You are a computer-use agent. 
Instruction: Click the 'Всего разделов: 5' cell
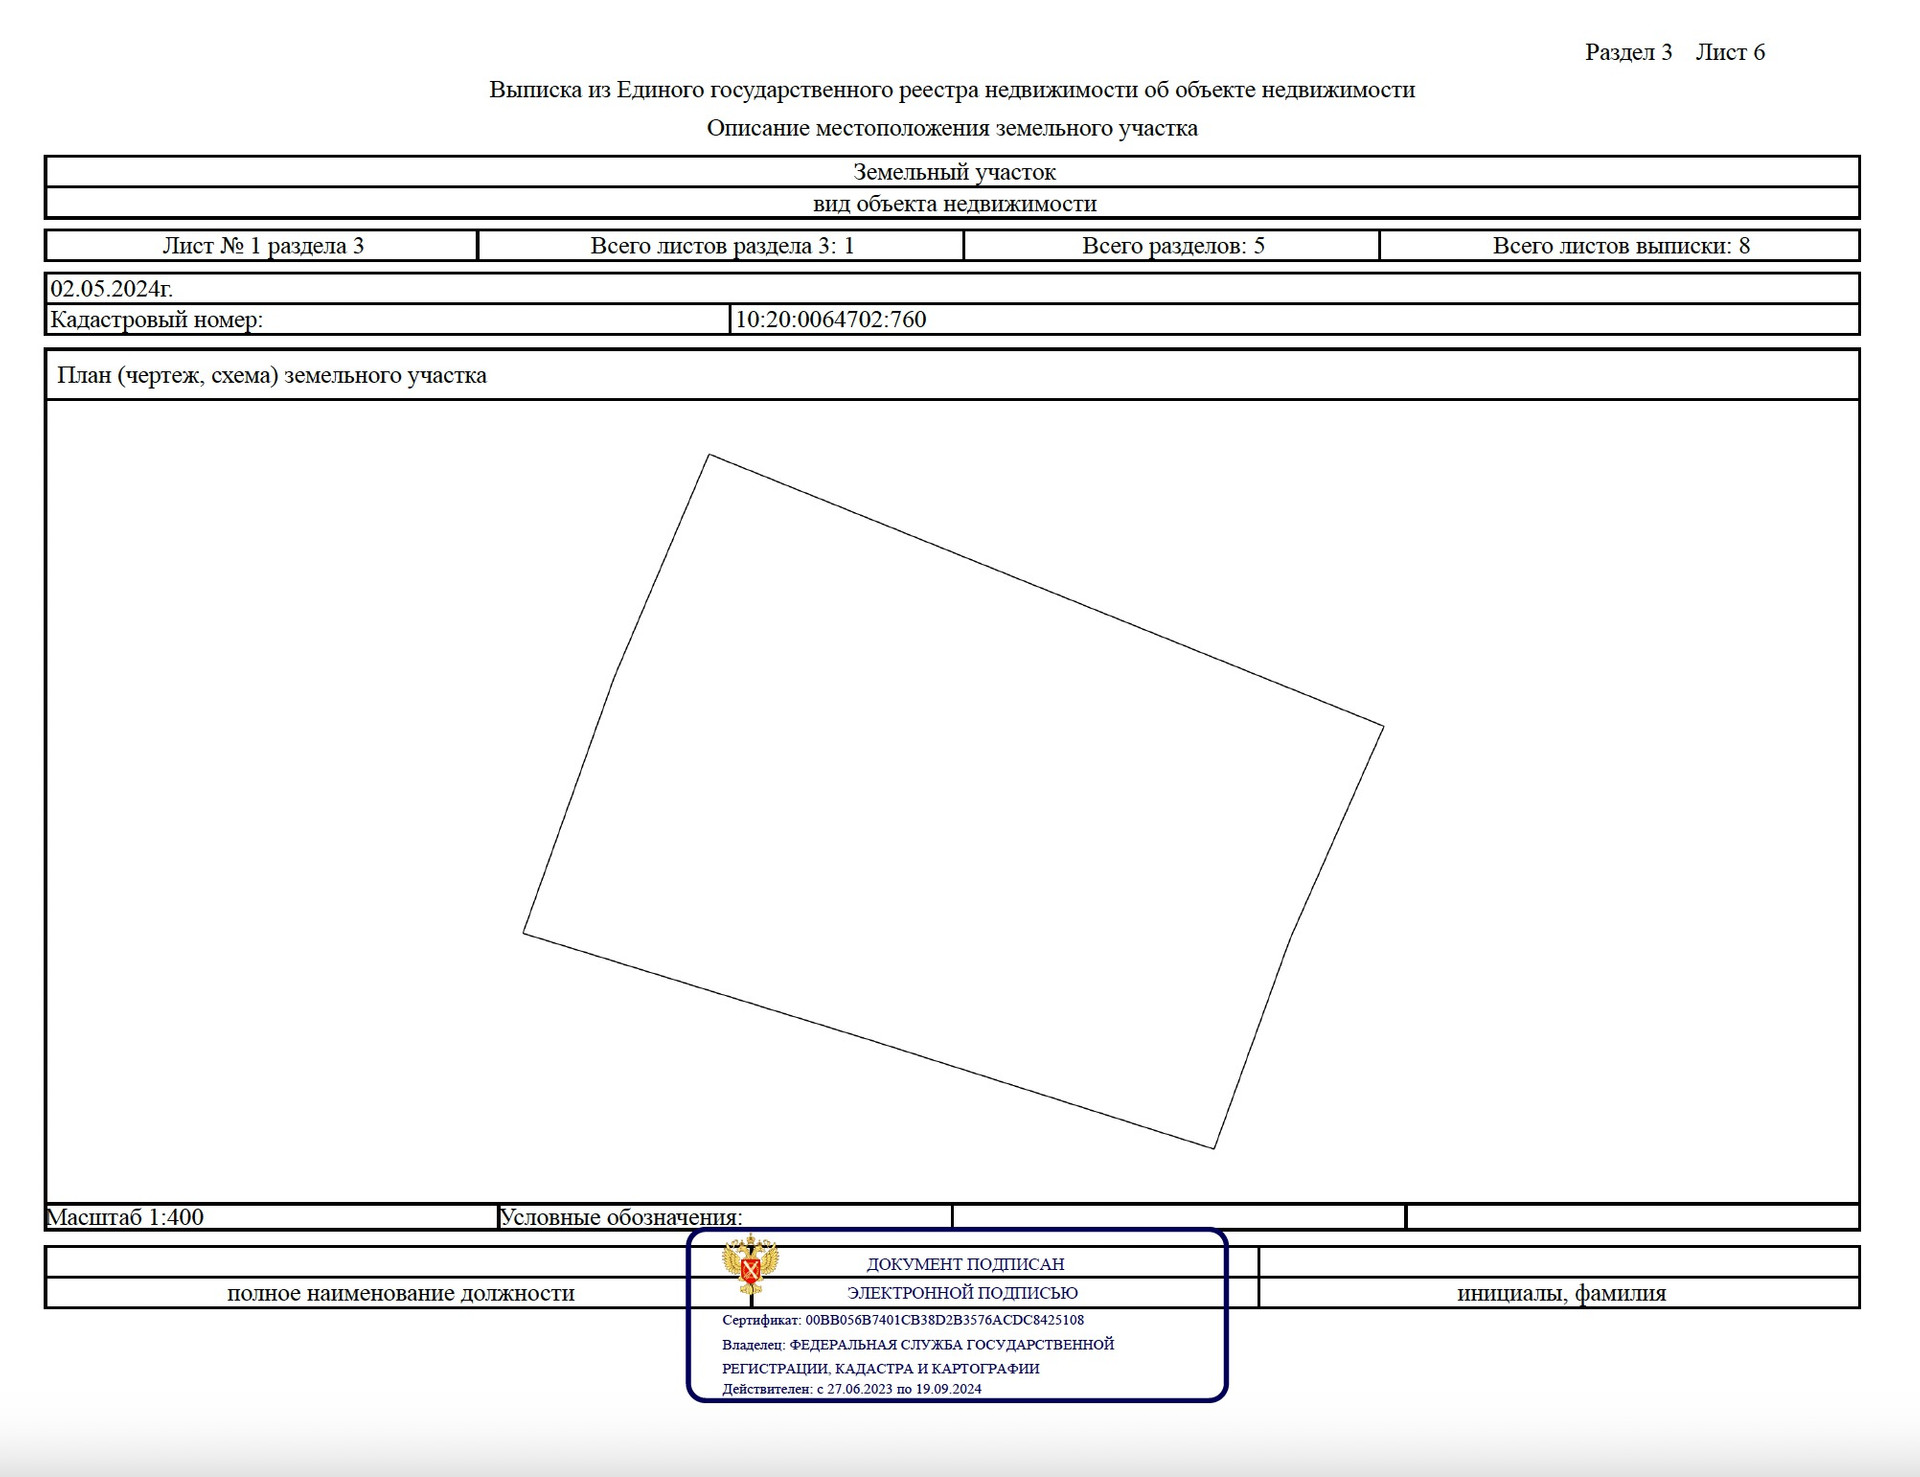1172,246
